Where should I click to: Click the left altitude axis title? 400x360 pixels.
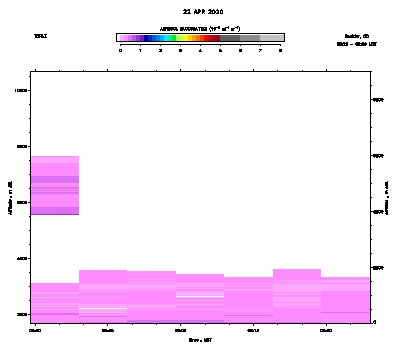(x=10, y=198)
